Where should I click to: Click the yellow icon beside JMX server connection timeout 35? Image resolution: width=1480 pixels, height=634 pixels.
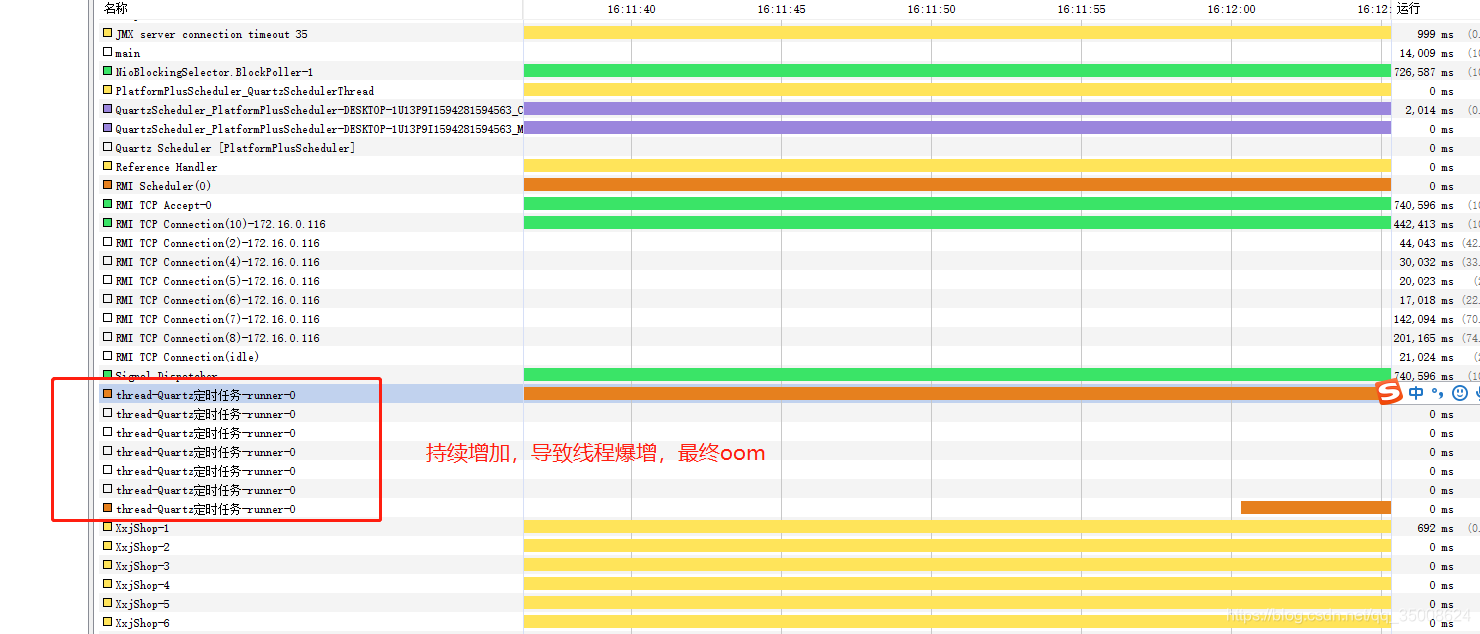pos(107,32)
